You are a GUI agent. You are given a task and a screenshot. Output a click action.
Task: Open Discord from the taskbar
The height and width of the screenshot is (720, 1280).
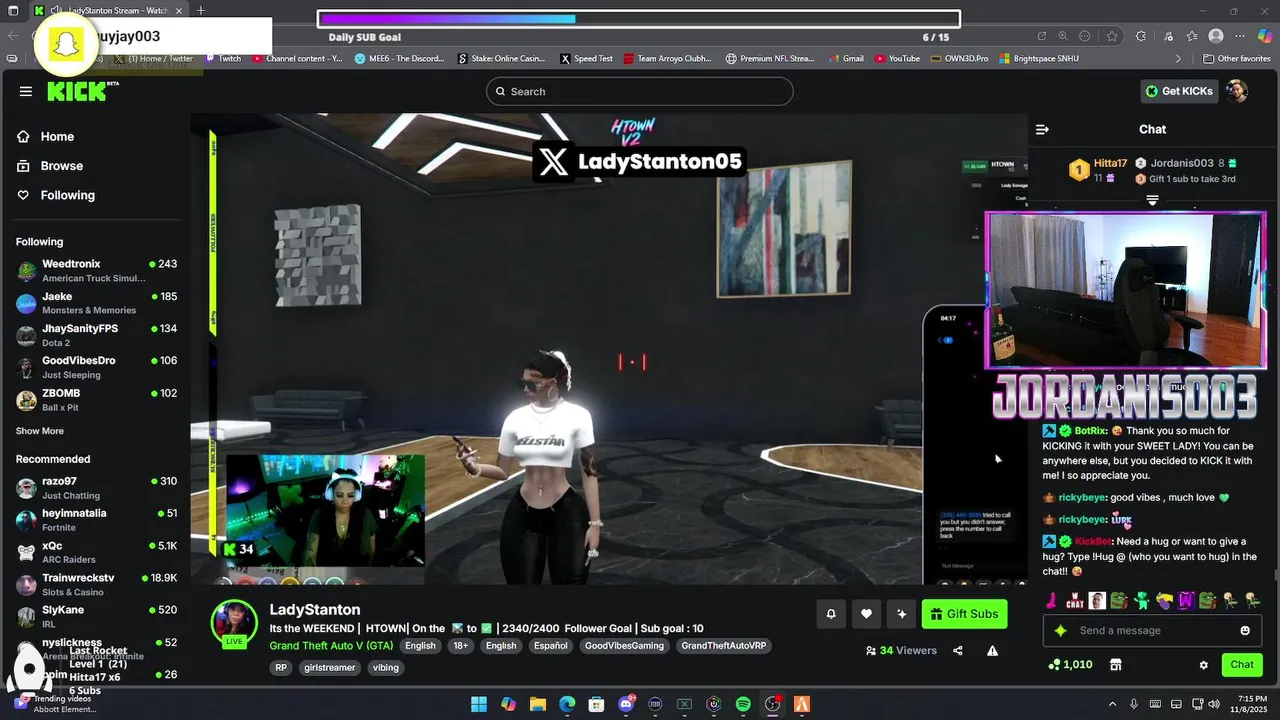[627, 704]
